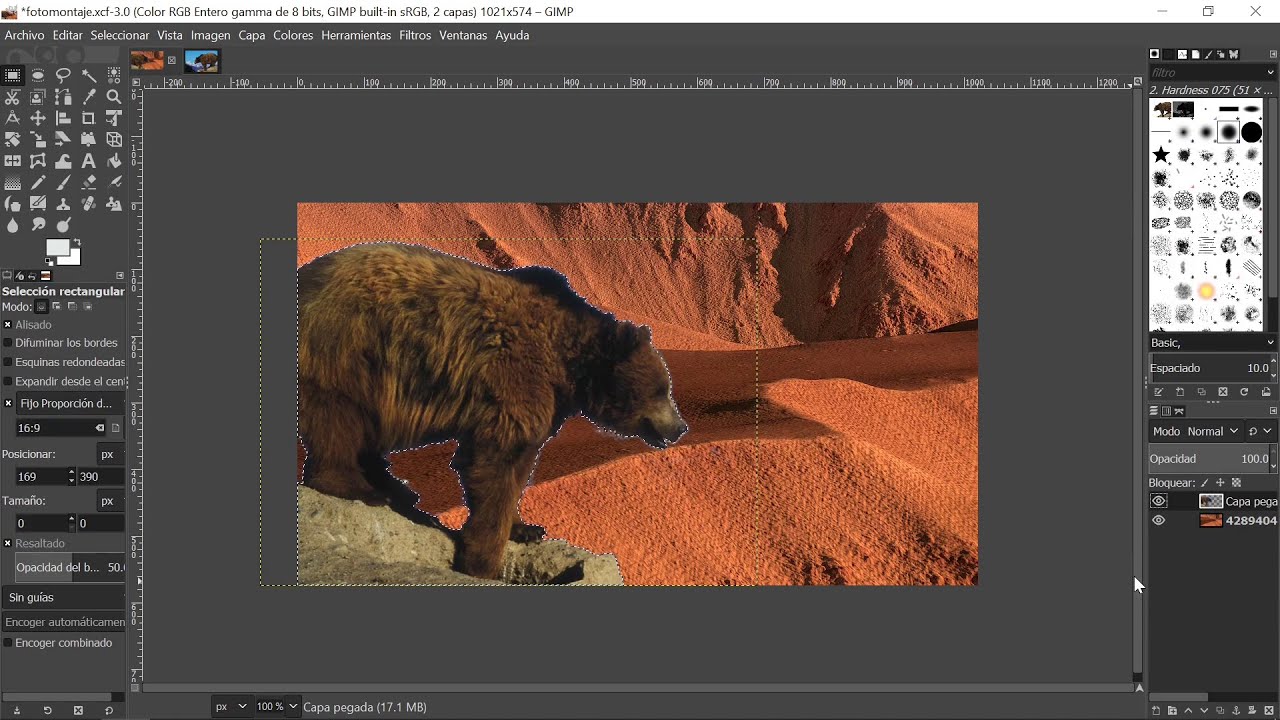Select the Crop tool
The height and width of the screenshot is (720, 1280).
click(x=89, y=118)
